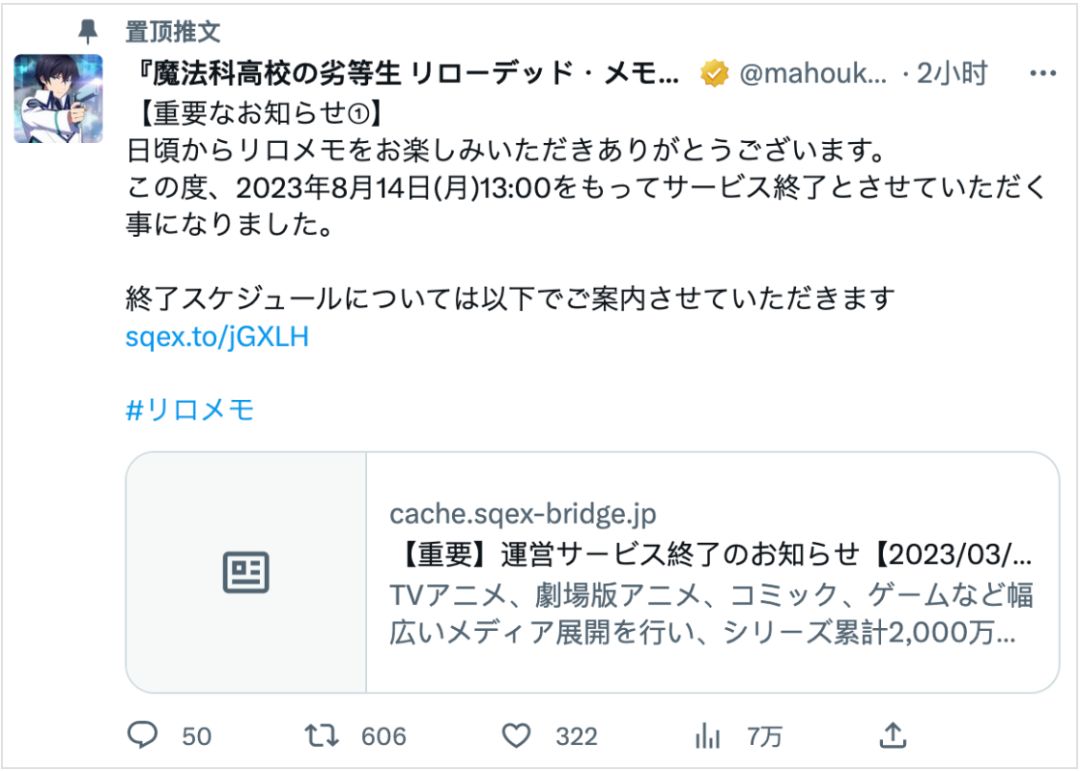Like the tweet with the heart icon

tap(516, 736)
